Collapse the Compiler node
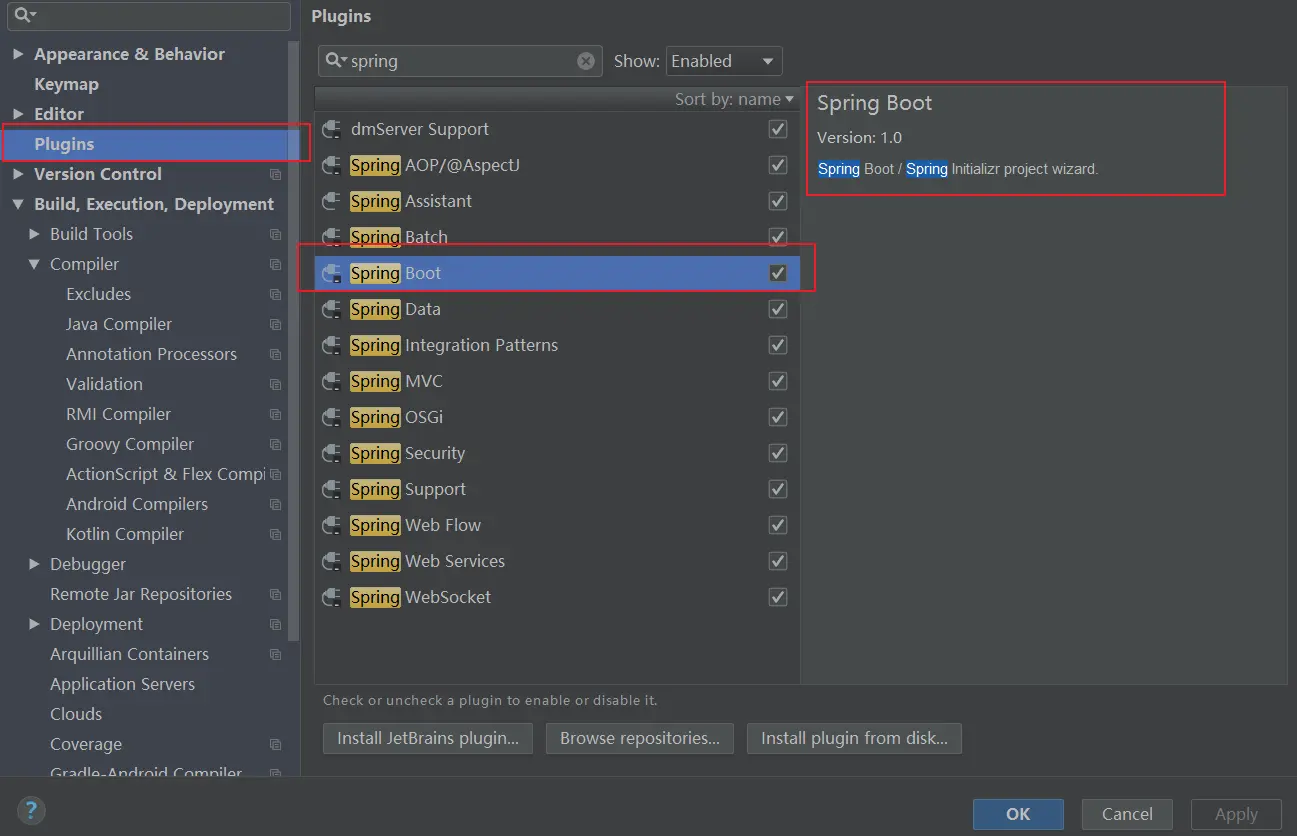 [x=34, y=264]
